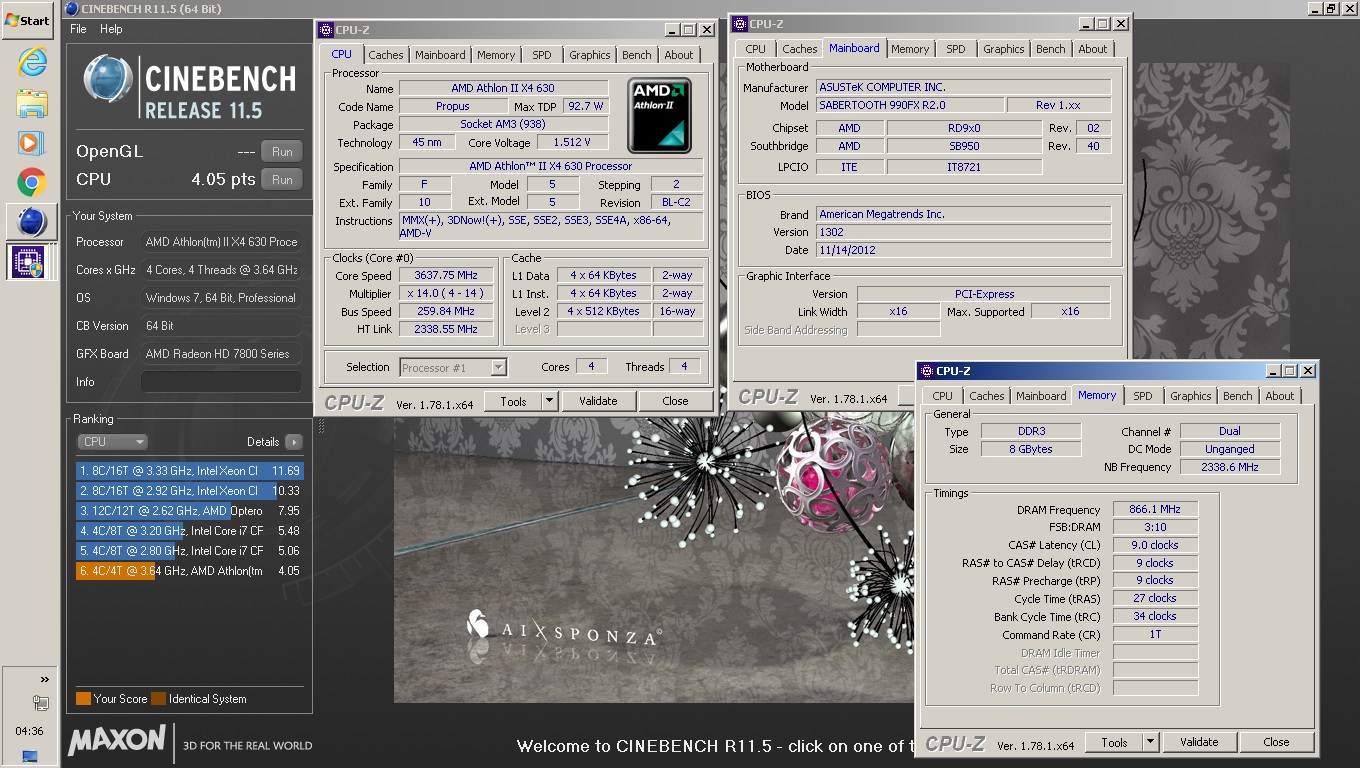Click the motherboard model SABERTOOTH 990FX R2.0
The height and width of the screenshot is (768, 1360).
(909, 105)
